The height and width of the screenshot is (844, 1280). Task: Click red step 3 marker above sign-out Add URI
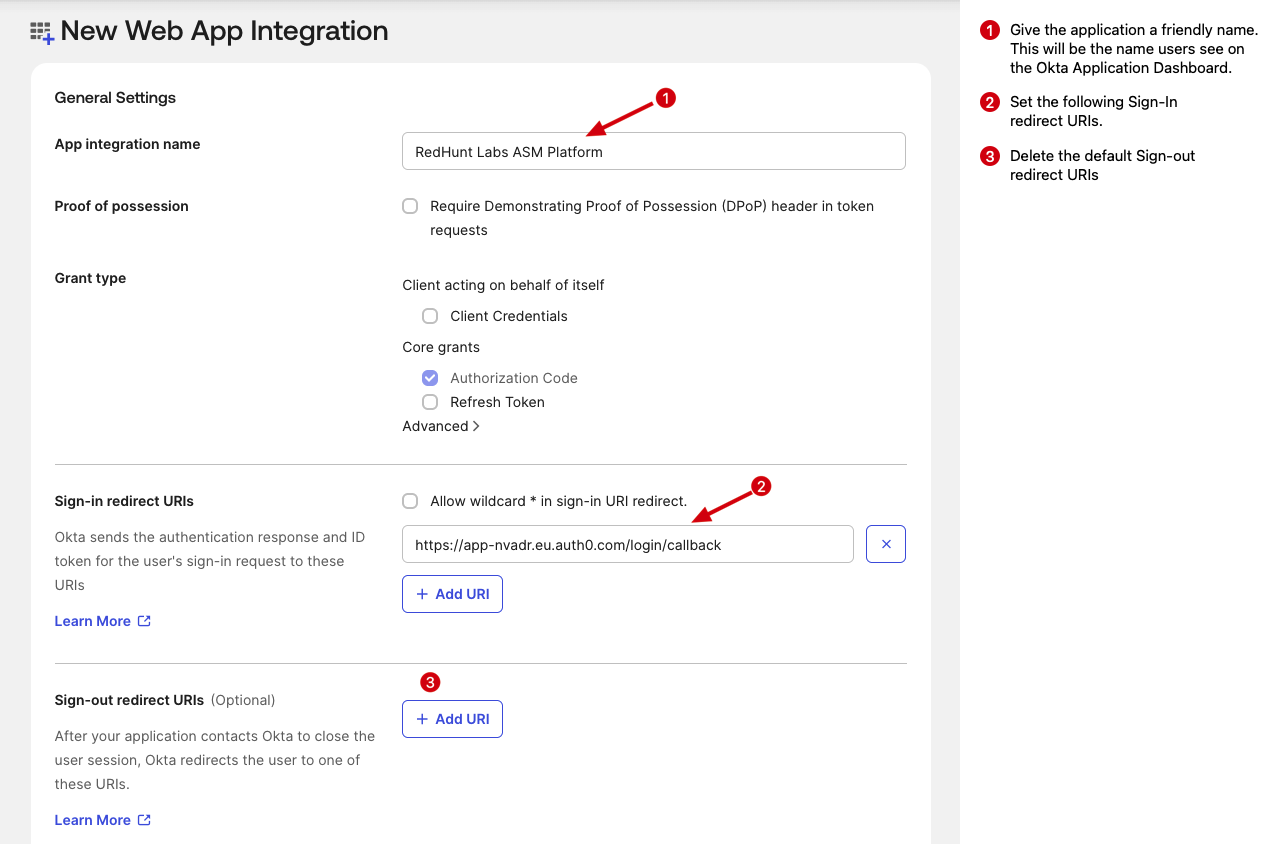(430, 683)
